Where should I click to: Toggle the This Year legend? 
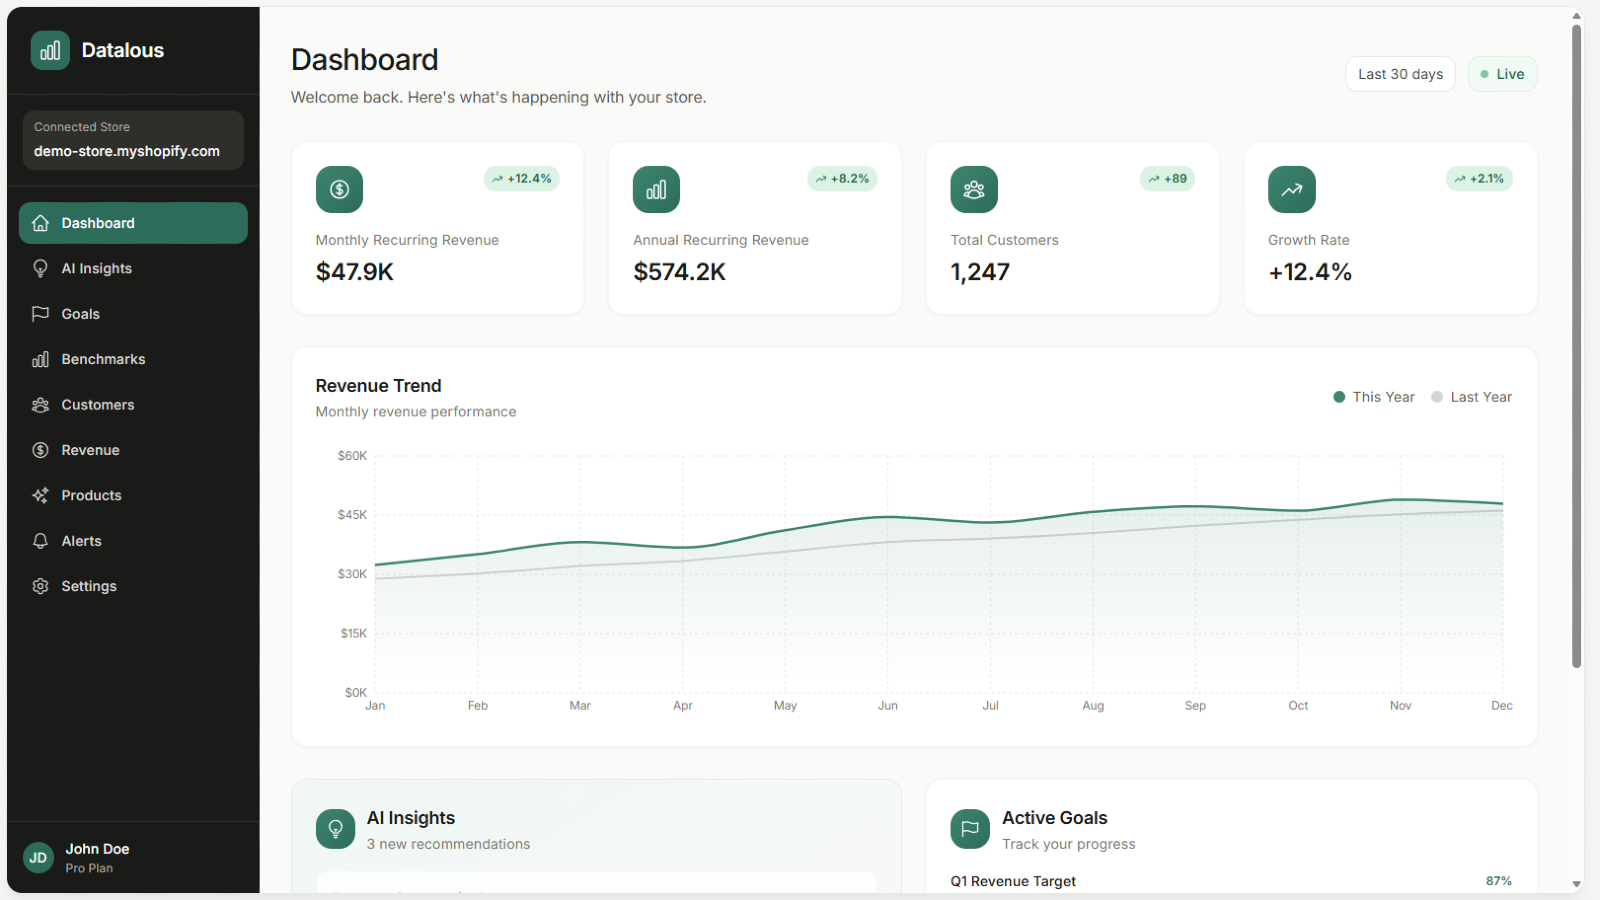[x=1374, y=396]
